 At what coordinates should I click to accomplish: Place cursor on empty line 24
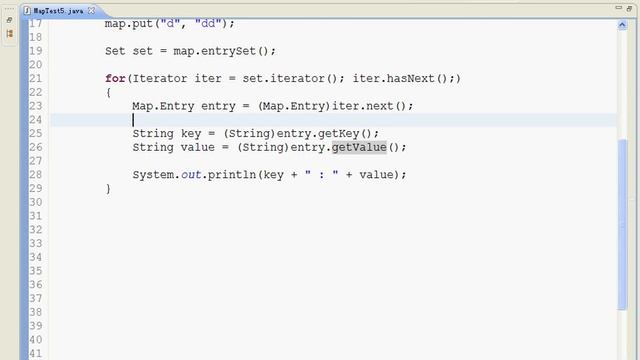pyautogui.click(x=333, y=120)
